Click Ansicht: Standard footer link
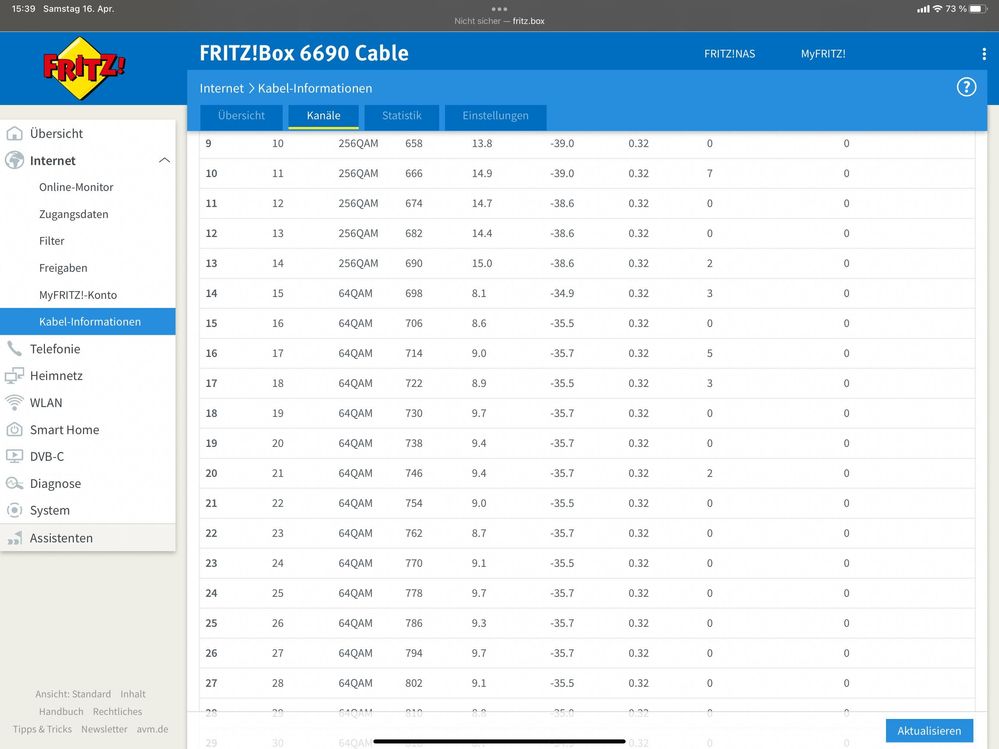This screenshot has height=749, width=999. pyautogui.click(x=73, y=694)
